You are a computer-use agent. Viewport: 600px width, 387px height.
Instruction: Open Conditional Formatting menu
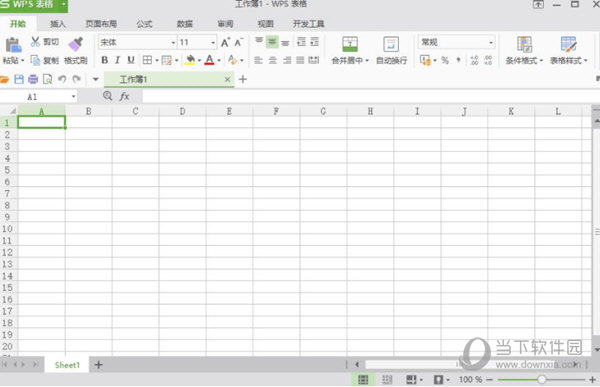coord(524,51)
